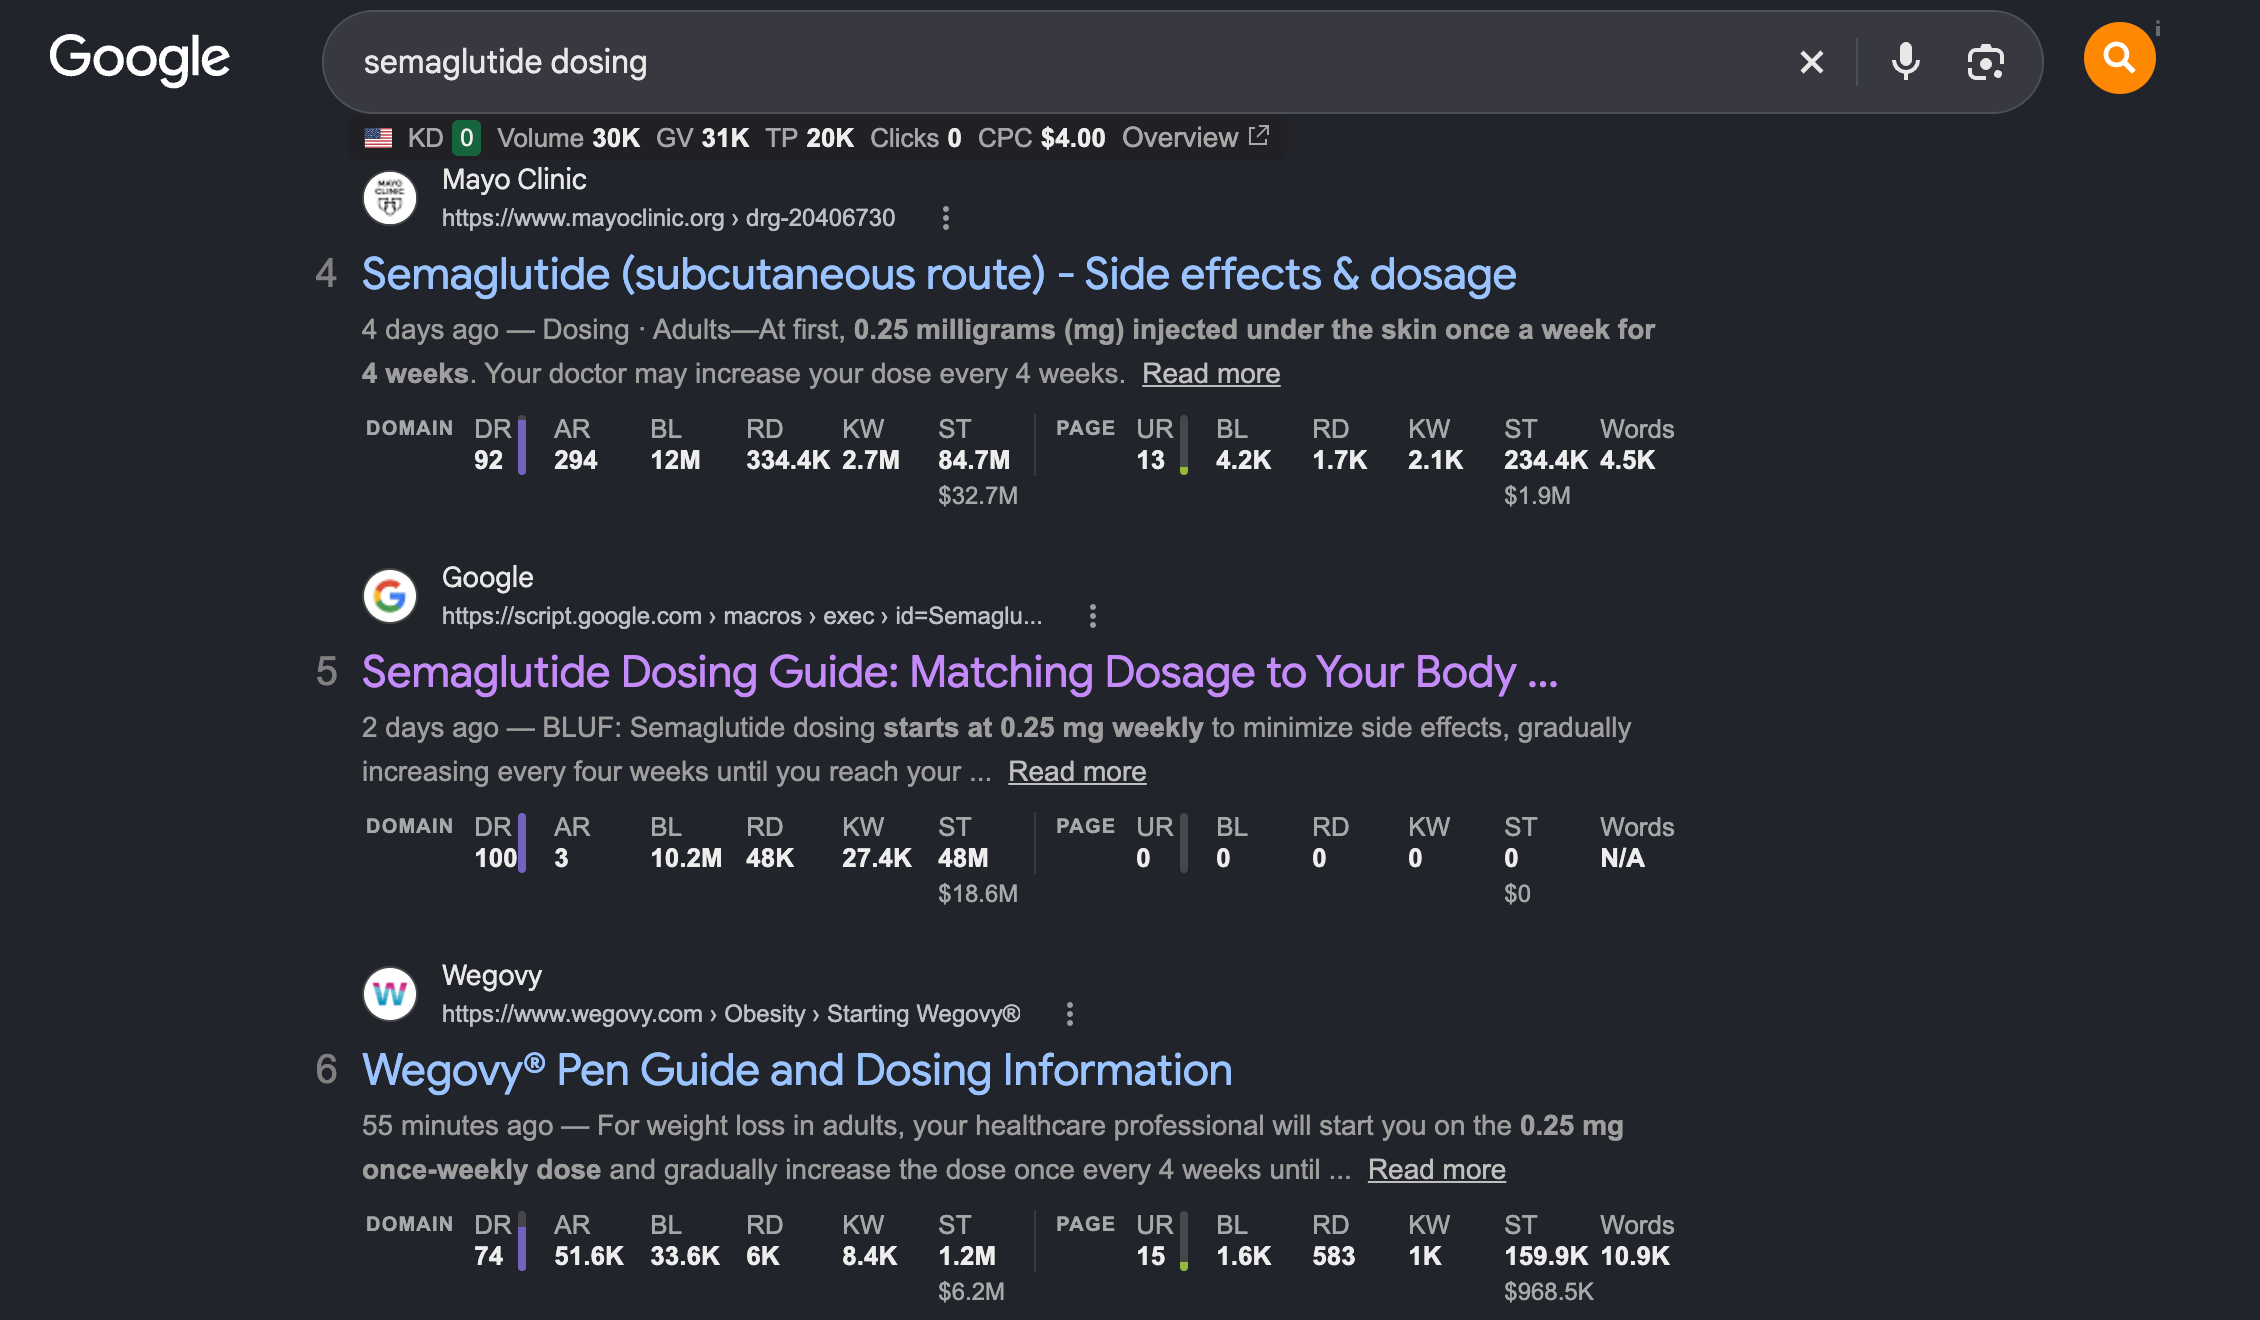The width and height of the screenshot is (2260, 1320).
Task: Click Wegovy page traffic 159.9K
Action: tap(1546, 1256)
